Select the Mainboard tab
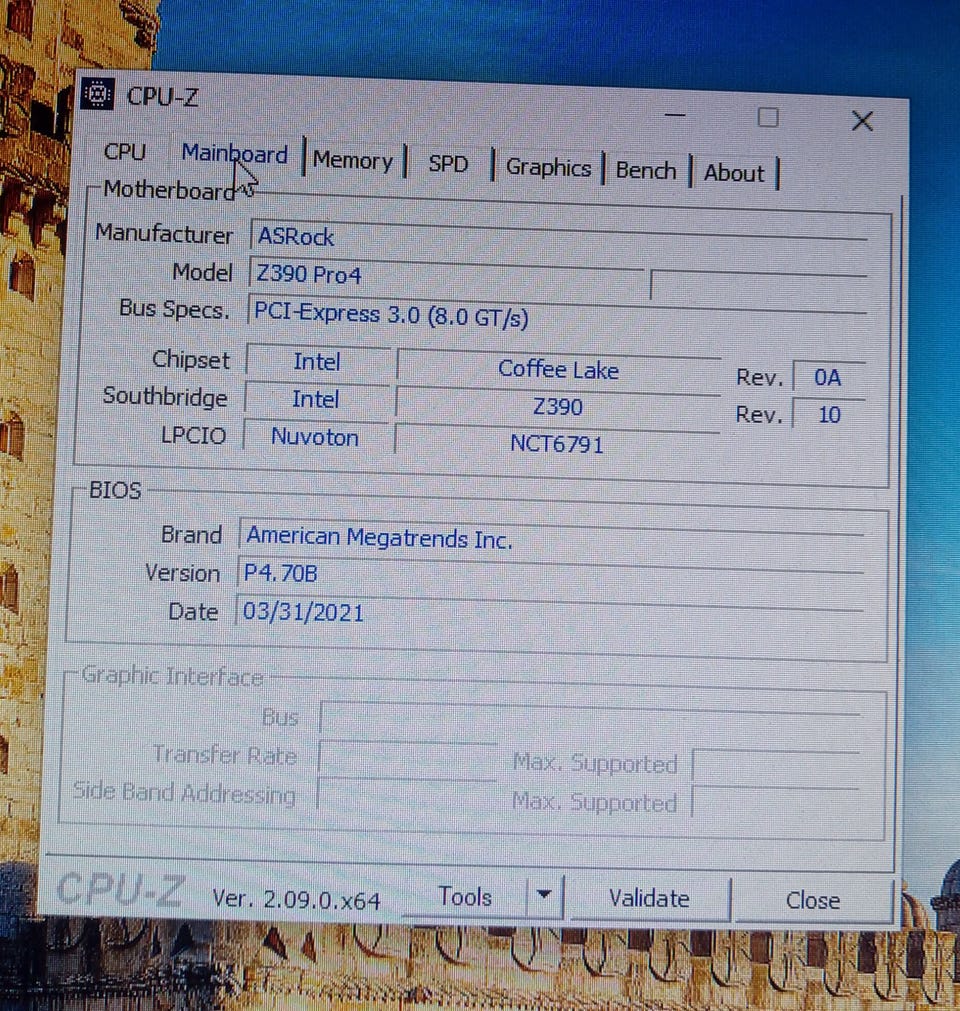 coord(235,154)
